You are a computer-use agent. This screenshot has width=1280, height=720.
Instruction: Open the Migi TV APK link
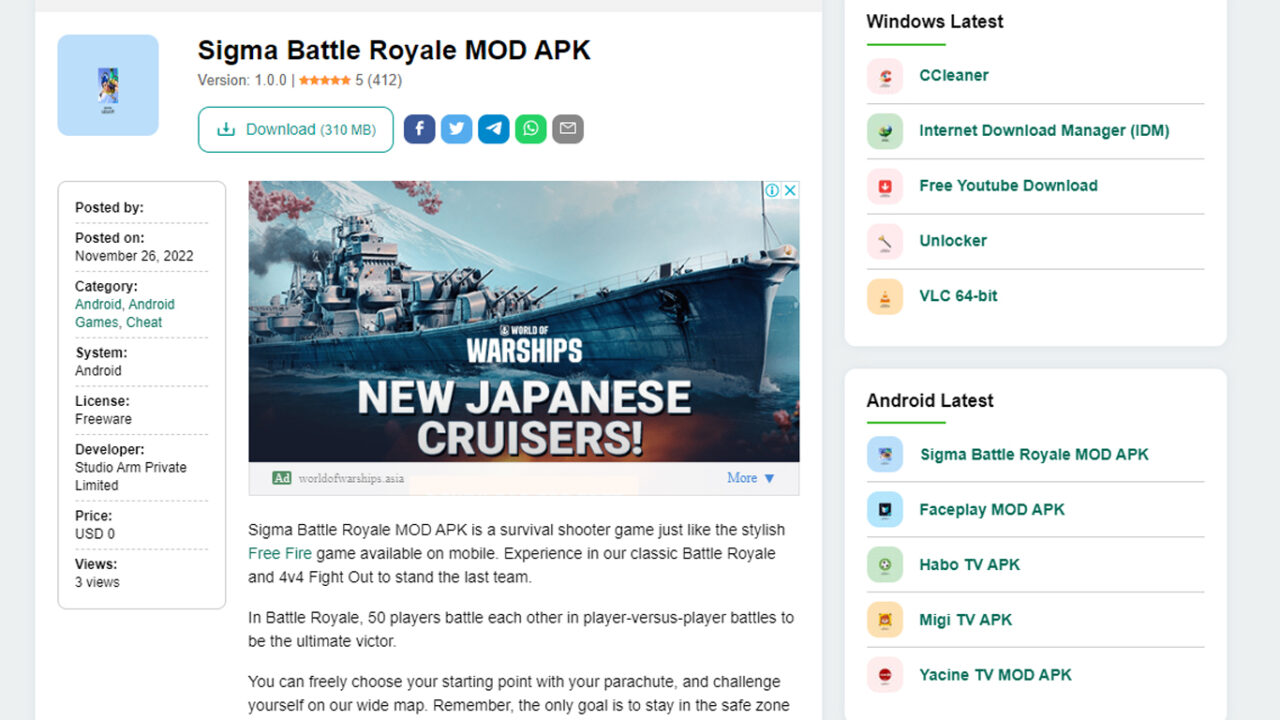click(x=965, y=619)
